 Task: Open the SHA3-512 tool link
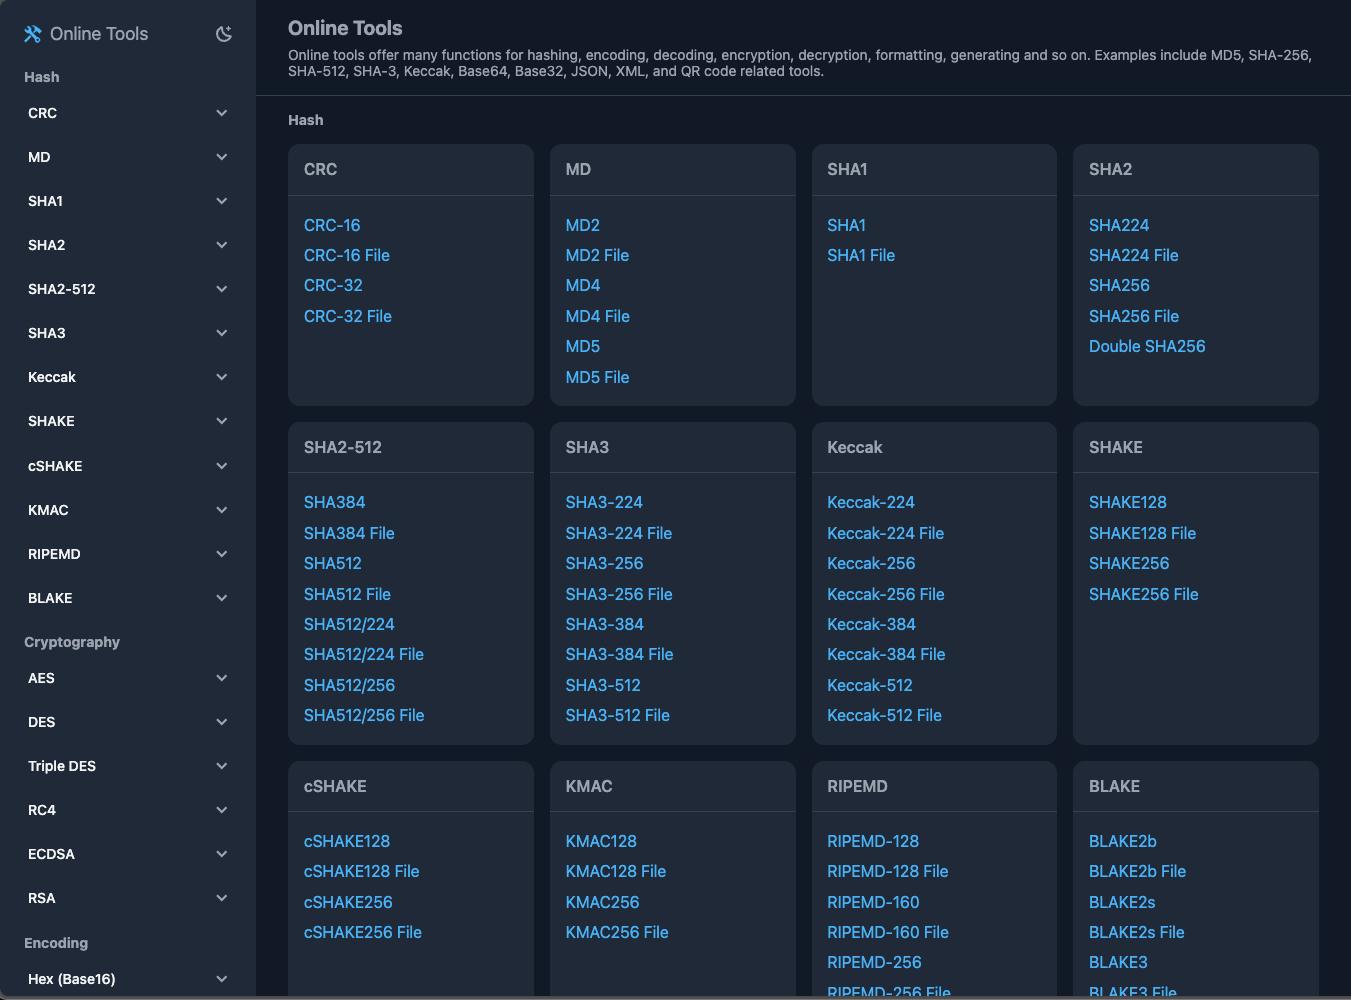tap(603, 685)
